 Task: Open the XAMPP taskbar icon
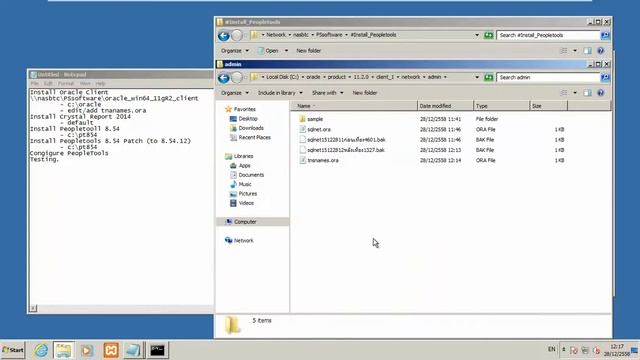coord(111,350)
